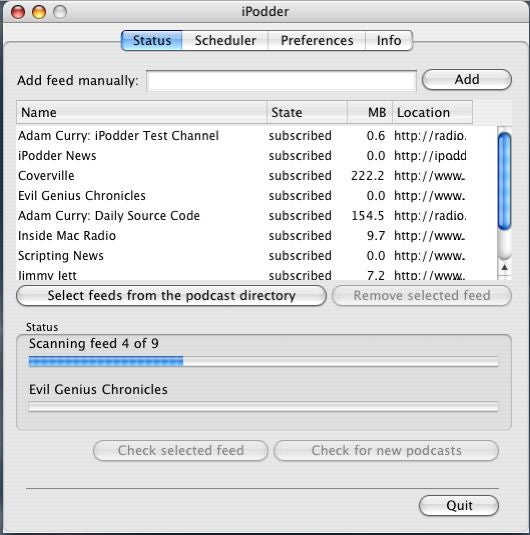
Task: Select Adam Curry: Daily Source Code feed
Action: click(257, 216)
